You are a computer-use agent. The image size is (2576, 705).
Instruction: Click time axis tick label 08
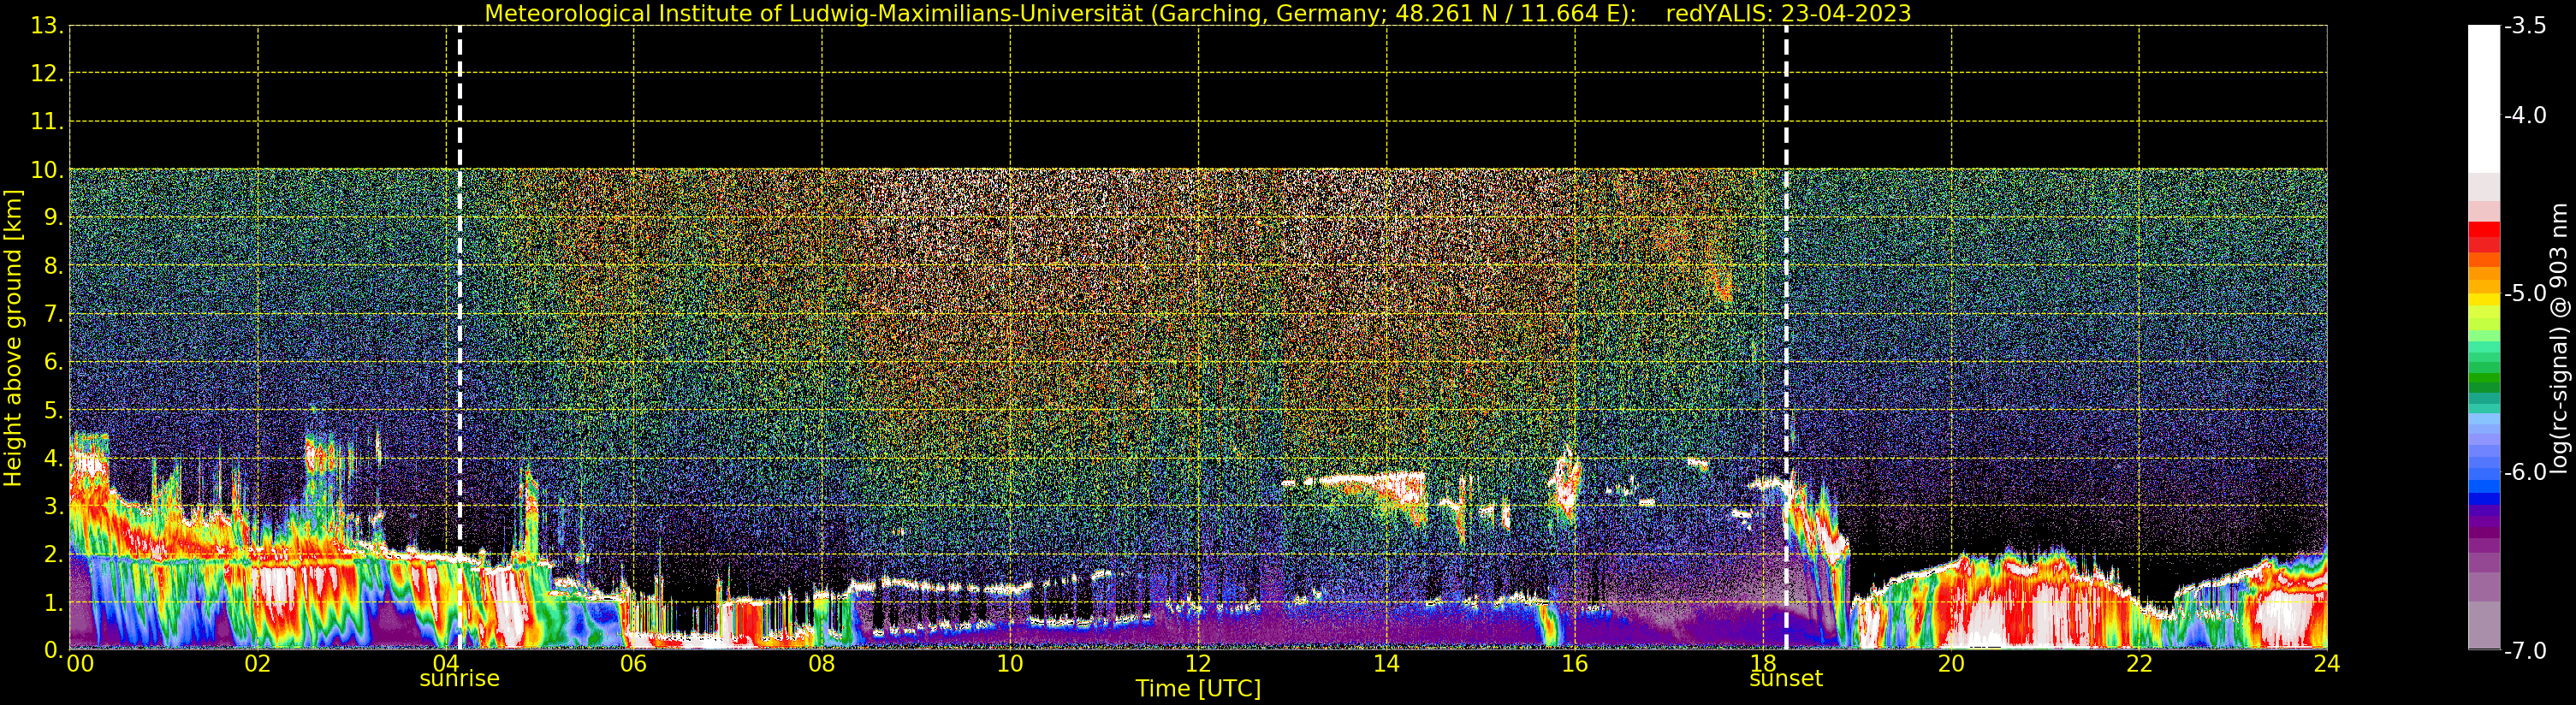tap(821, 664)
